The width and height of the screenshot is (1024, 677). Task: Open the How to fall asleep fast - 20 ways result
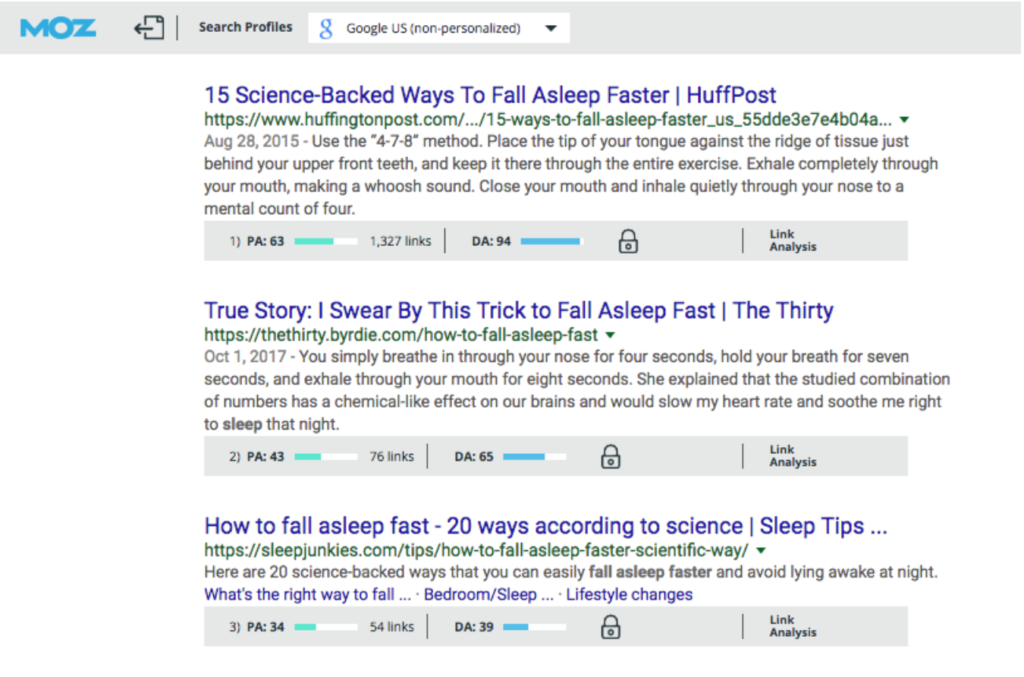coord(546,526)
